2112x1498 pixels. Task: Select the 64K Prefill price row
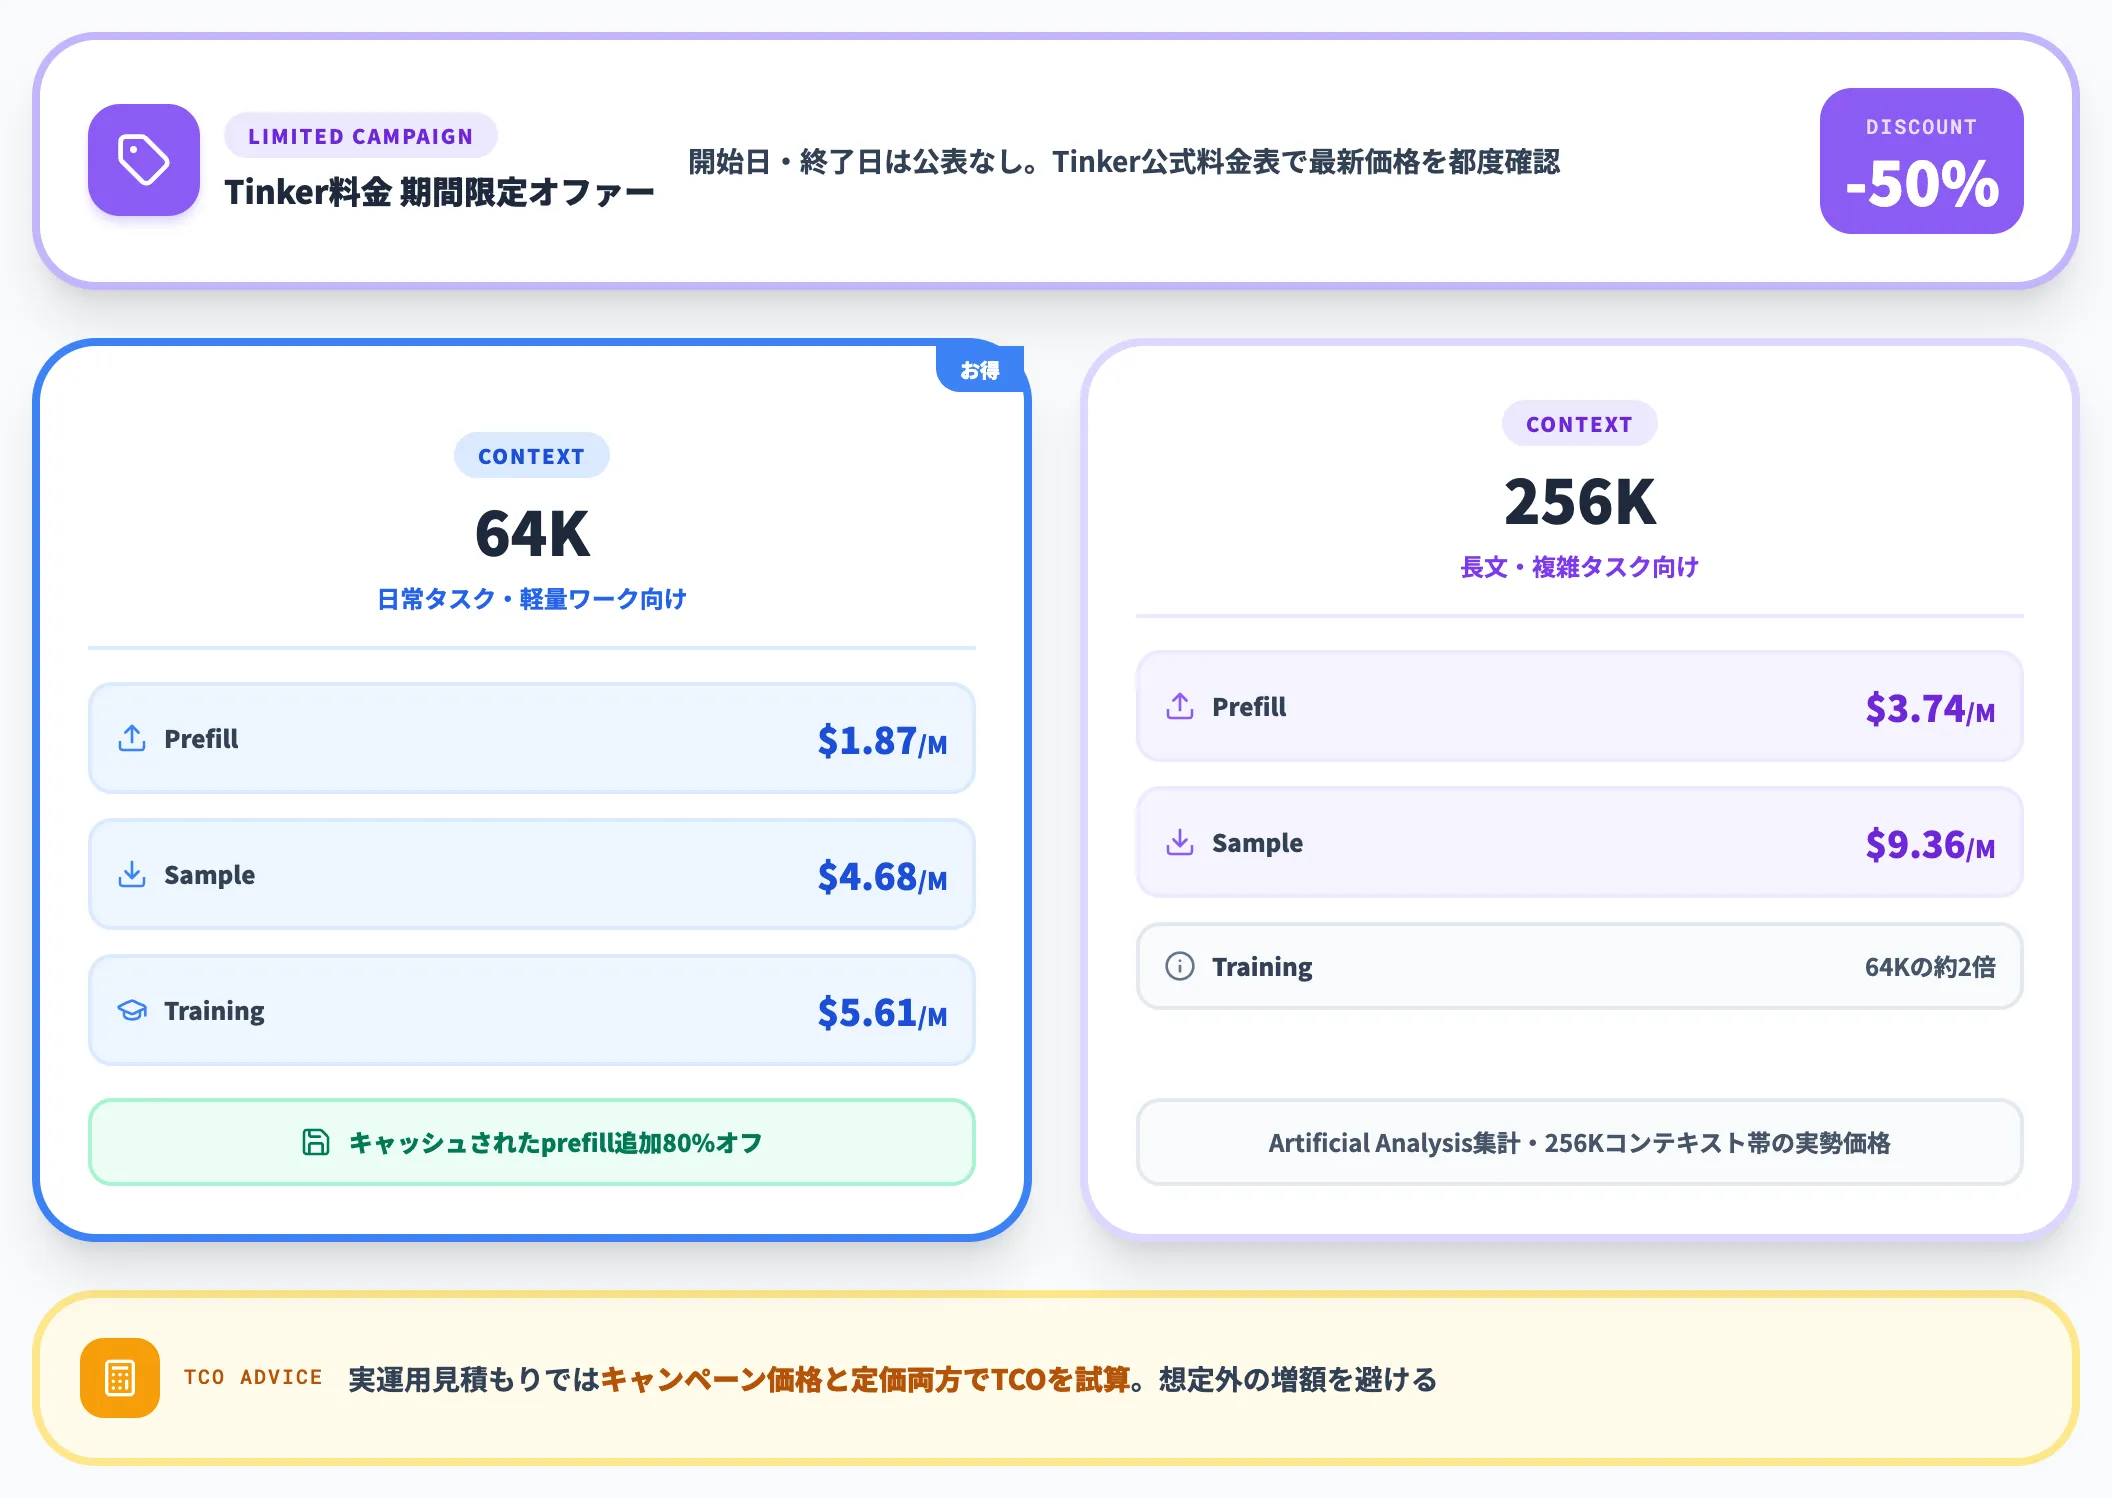532,738
